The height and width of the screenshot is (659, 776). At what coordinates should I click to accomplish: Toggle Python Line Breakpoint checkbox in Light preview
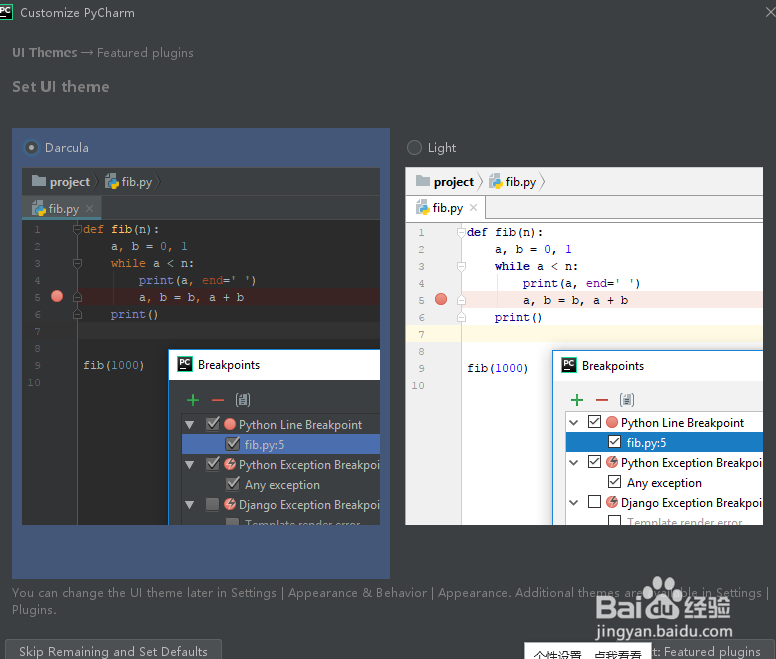coord(594,422)
